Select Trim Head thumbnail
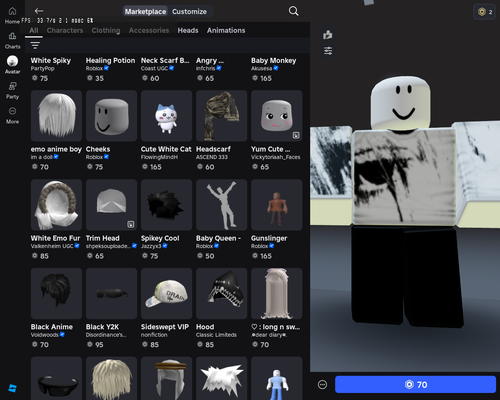 tap(111, 205)
